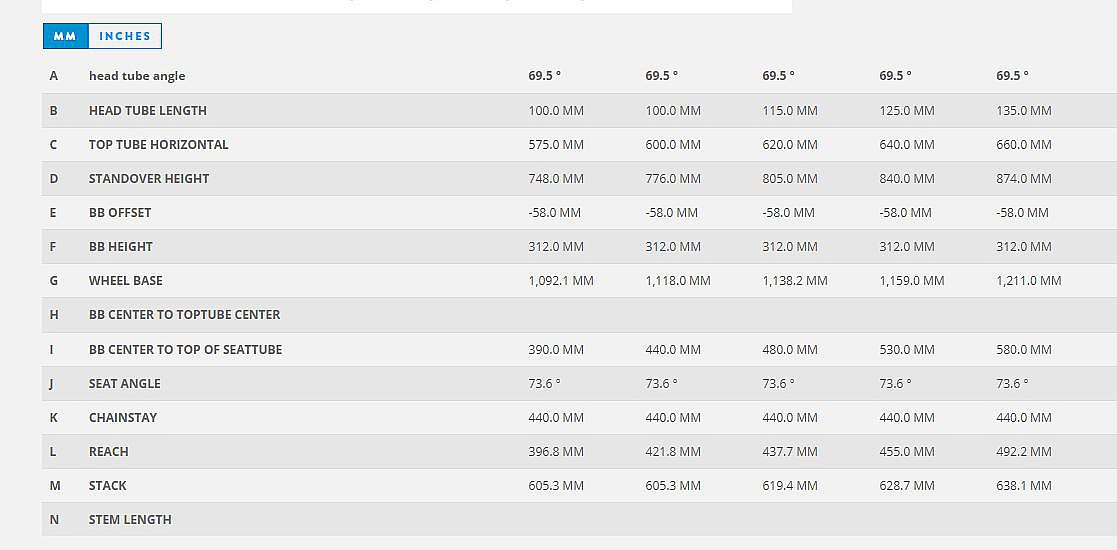The image size is (1117, 550).
Task: Switch units to INCHES
Action: click(x=125, y=36)
